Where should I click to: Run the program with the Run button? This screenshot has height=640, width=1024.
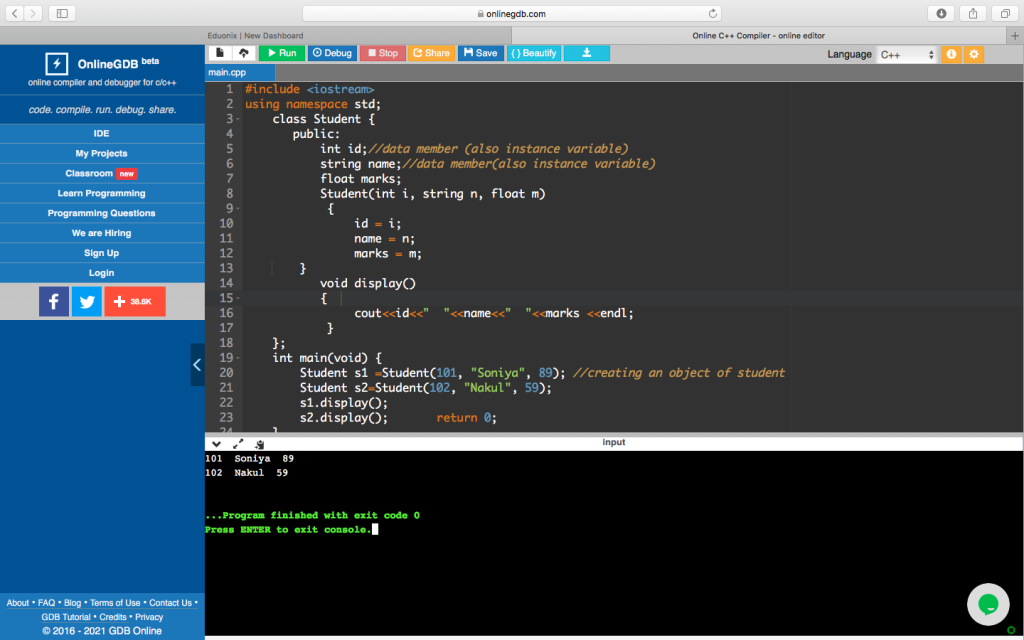pyautogui.click(x=281, y=53)
